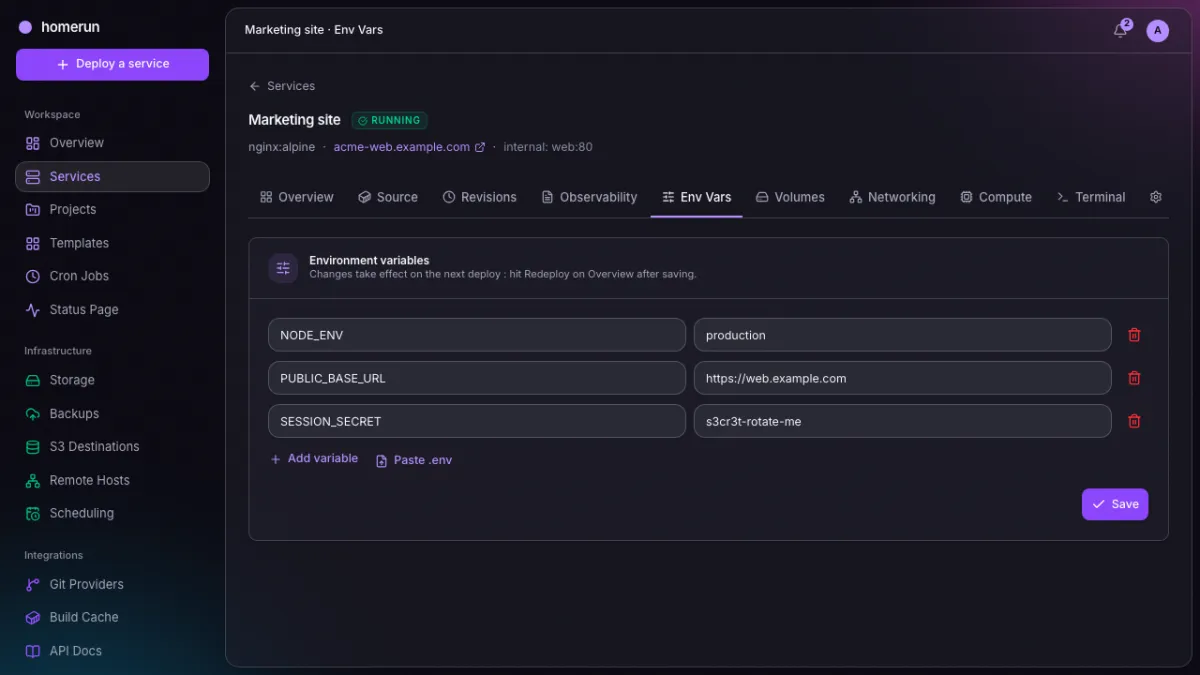Open Cron Jobs in sidebar

[112, 276]
